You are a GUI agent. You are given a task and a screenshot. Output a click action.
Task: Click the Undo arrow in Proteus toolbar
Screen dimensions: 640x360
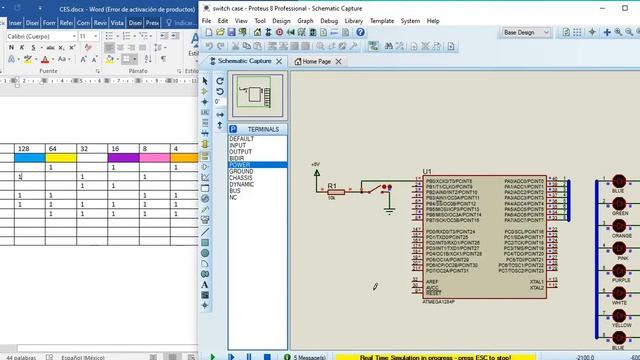pos(209,46)
